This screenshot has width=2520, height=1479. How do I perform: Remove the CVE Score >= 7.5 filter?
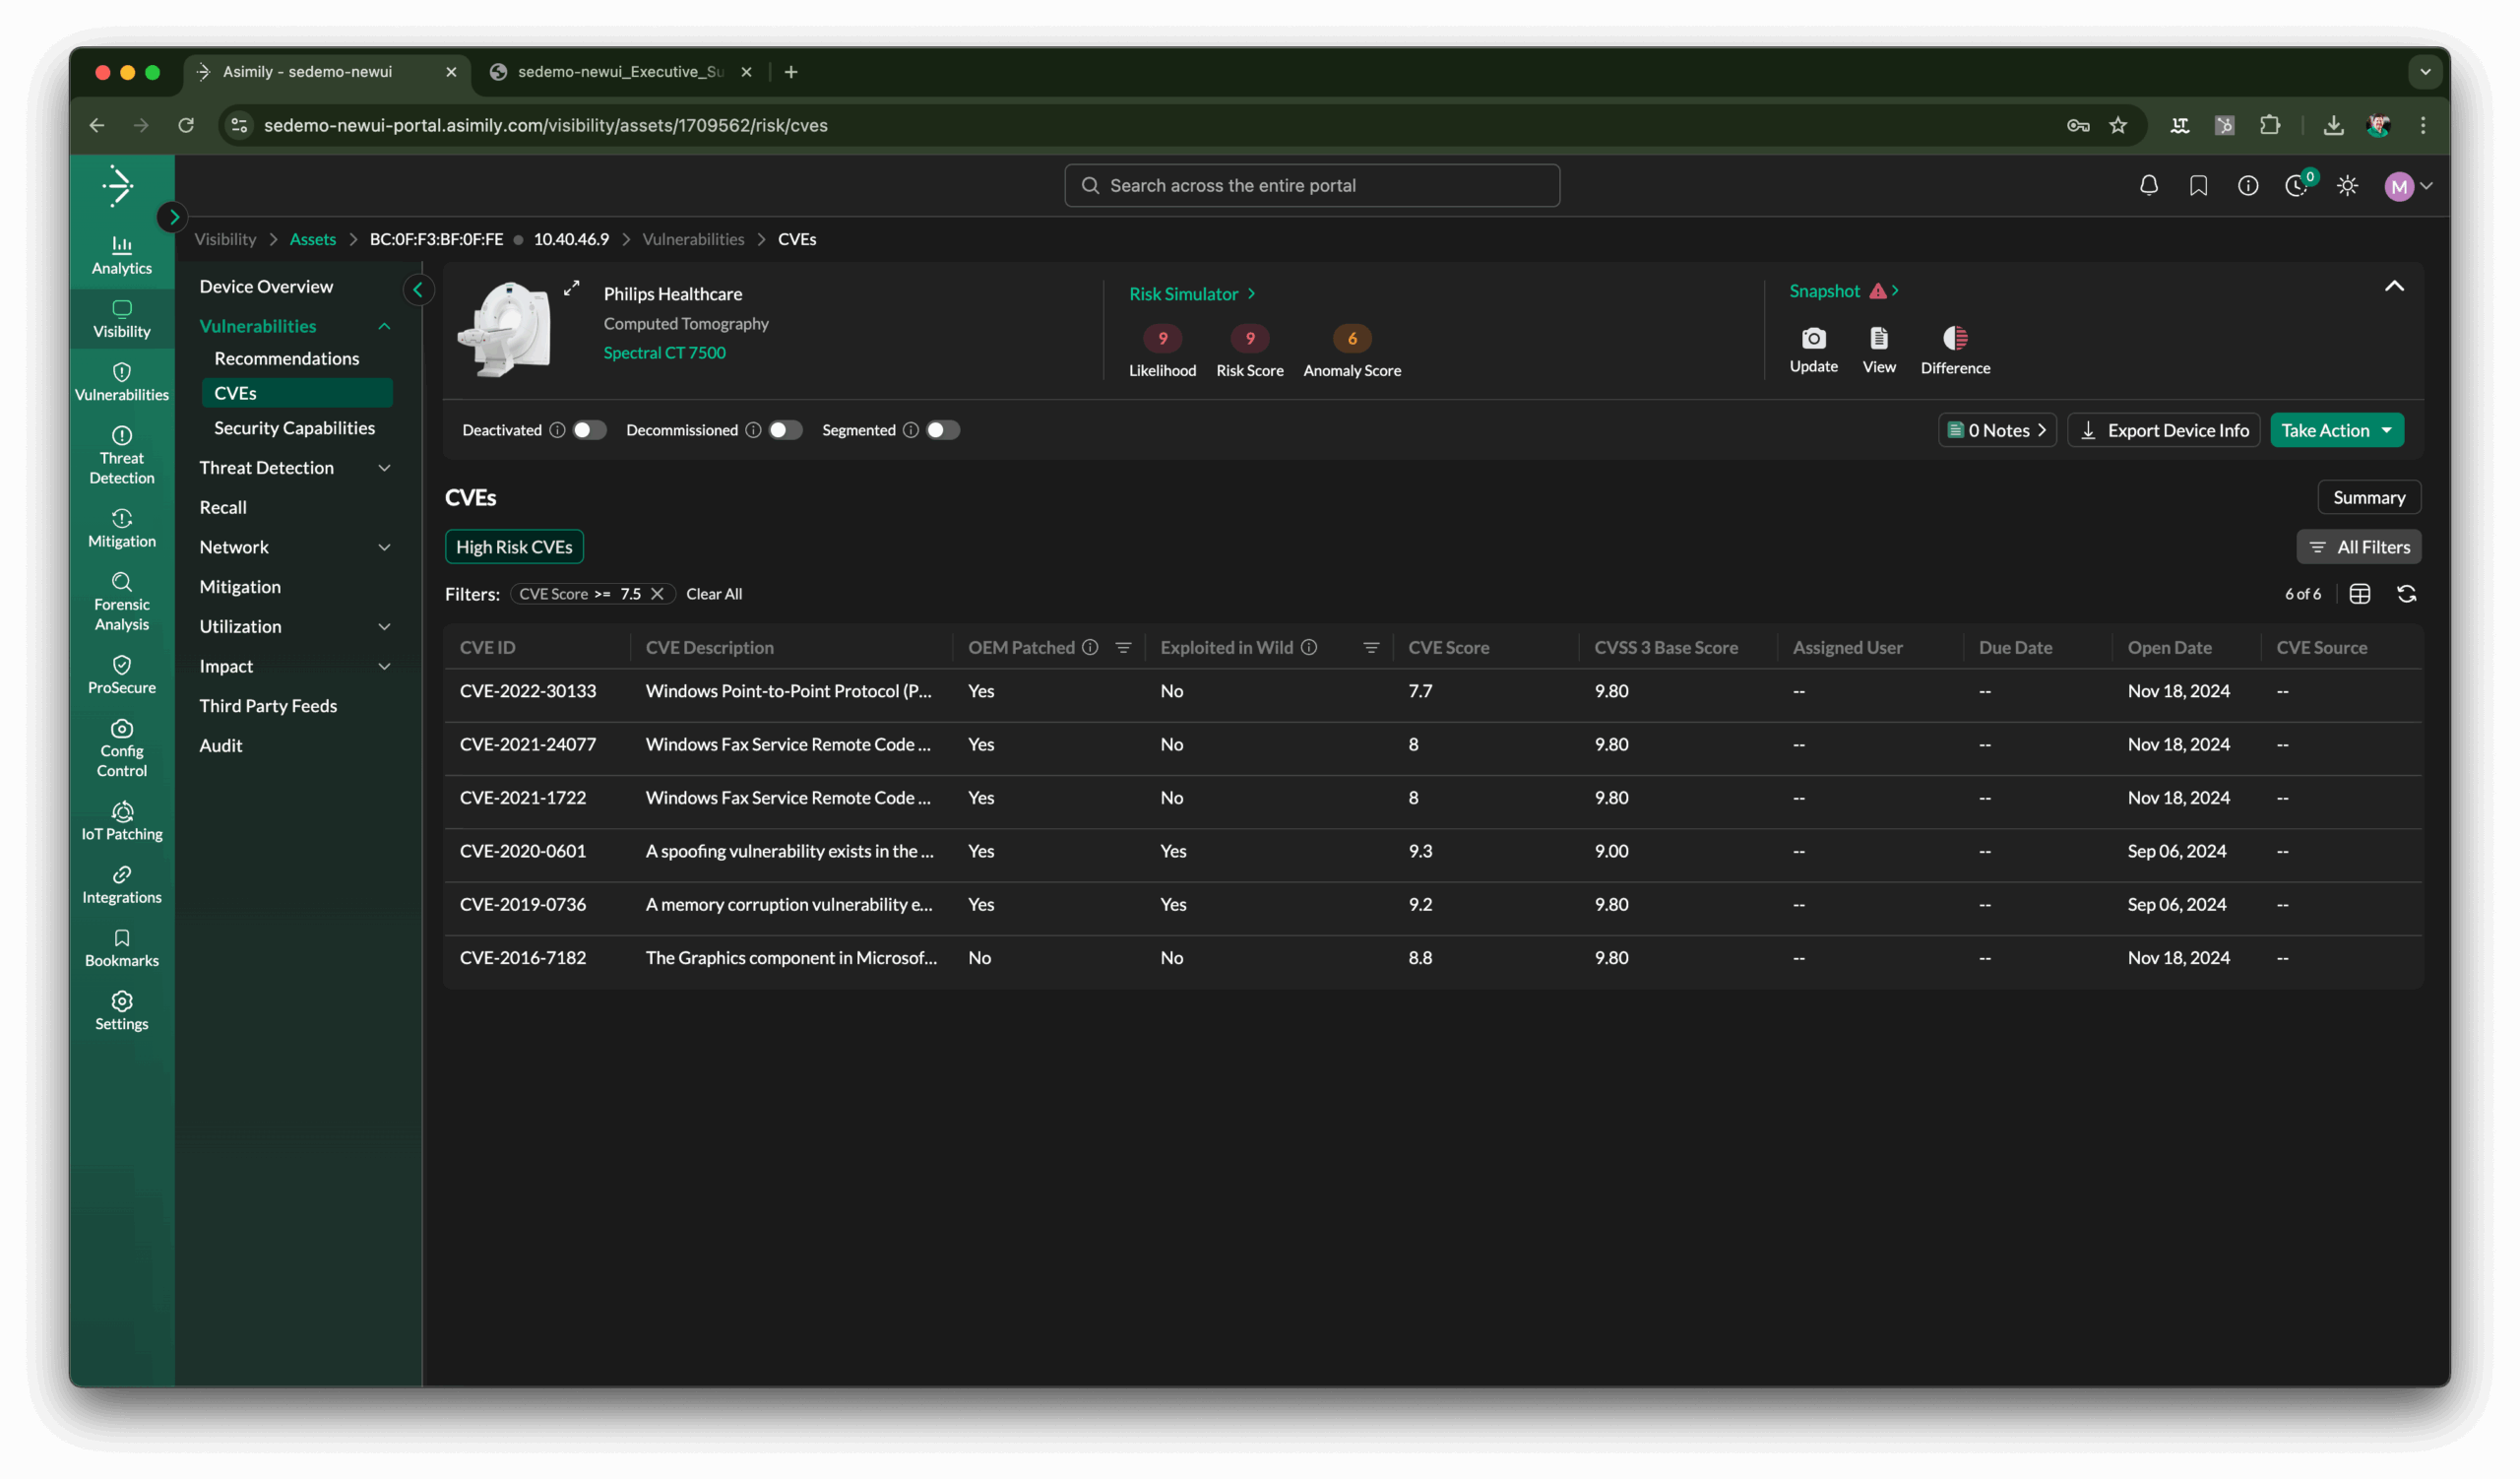(x=657, y=594)
